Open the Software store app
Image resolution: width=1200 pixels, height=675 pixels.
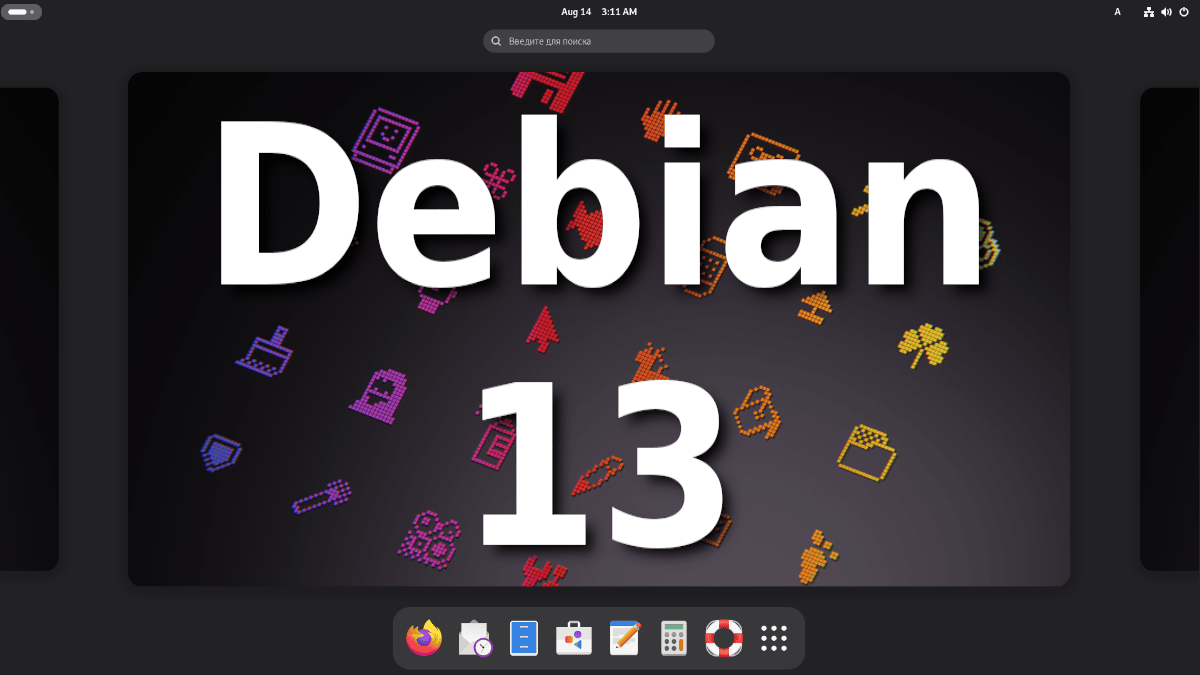[574, 638]
